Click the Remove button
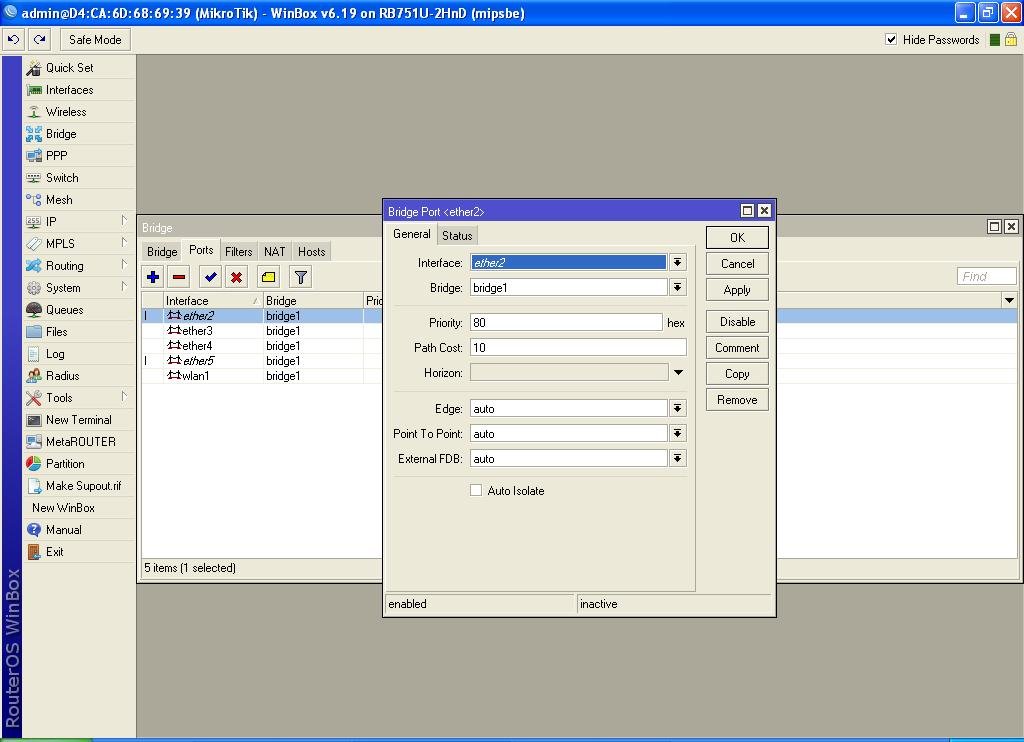 [737, 400]
